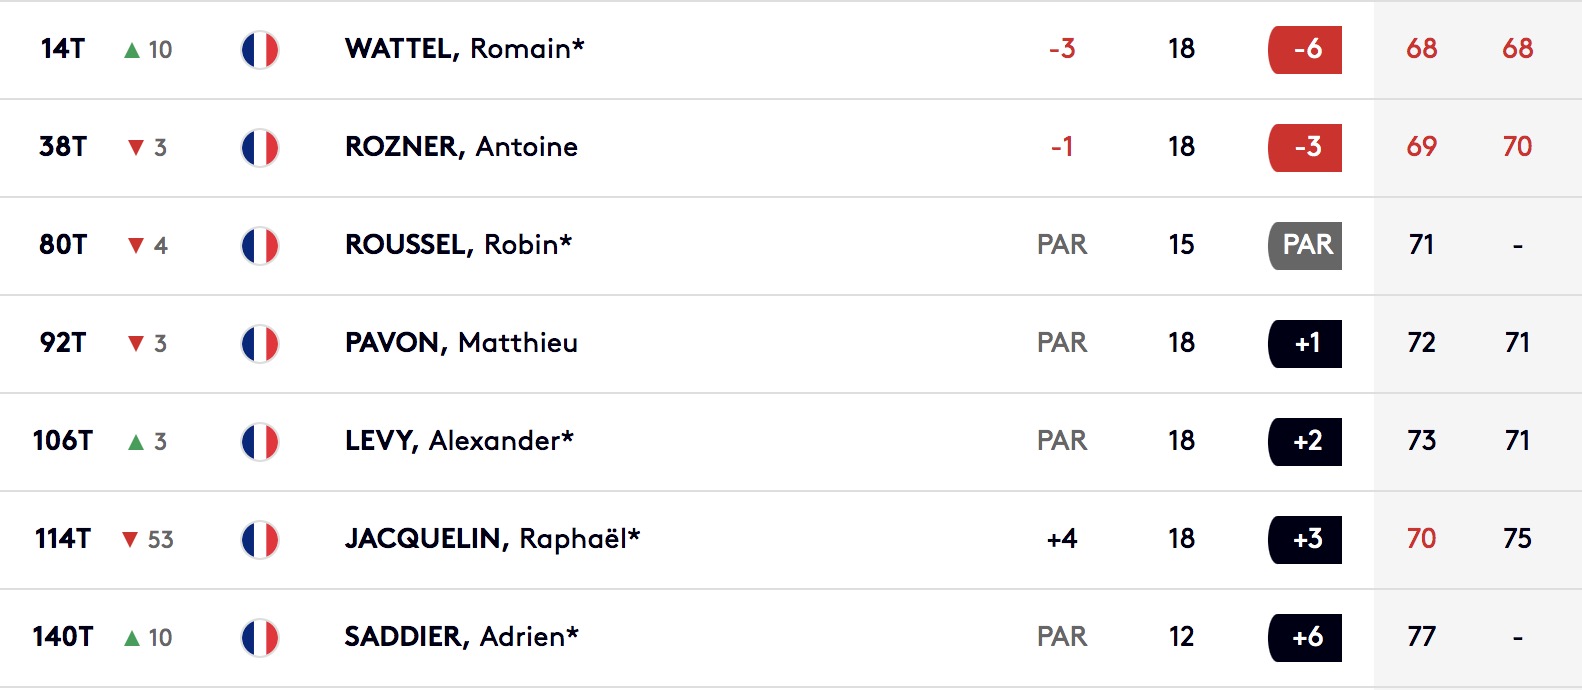This screenshot has height=690, width=1582.
Task: Select round score 77 for Saddier
Action: (1421, 637)
